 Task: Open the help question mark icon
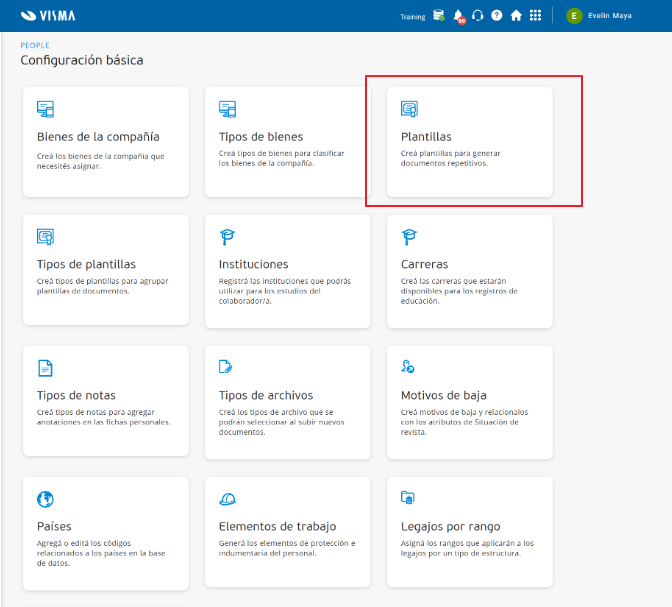click(x=497, y=16)
